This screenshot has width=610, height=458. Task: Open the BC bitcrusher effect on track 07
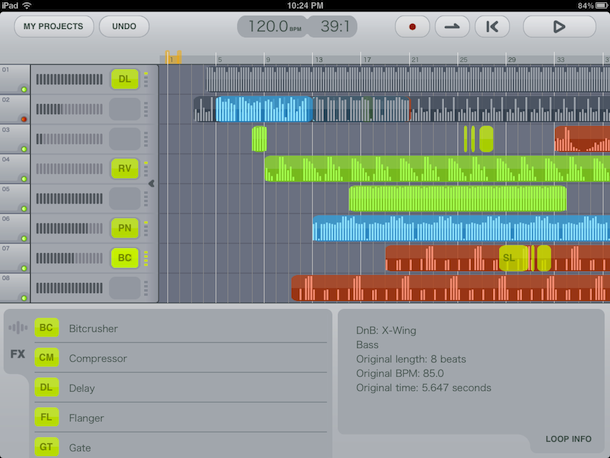coord(124,259)
